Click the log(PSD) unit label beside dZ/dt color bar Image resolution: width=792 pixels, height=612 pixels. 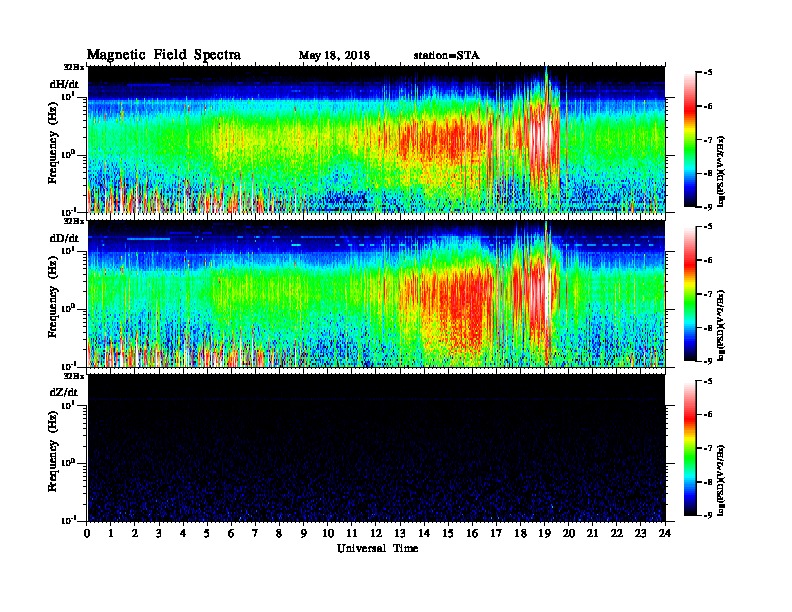(722, 479)
